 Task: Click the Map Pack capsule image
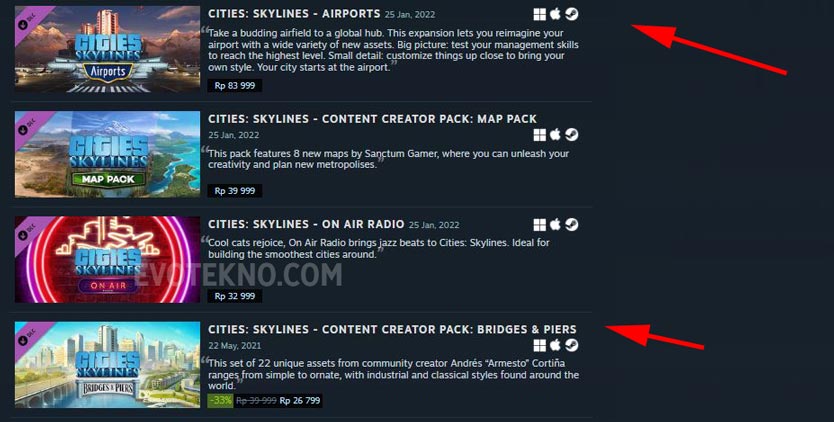[x=107, y=154]
